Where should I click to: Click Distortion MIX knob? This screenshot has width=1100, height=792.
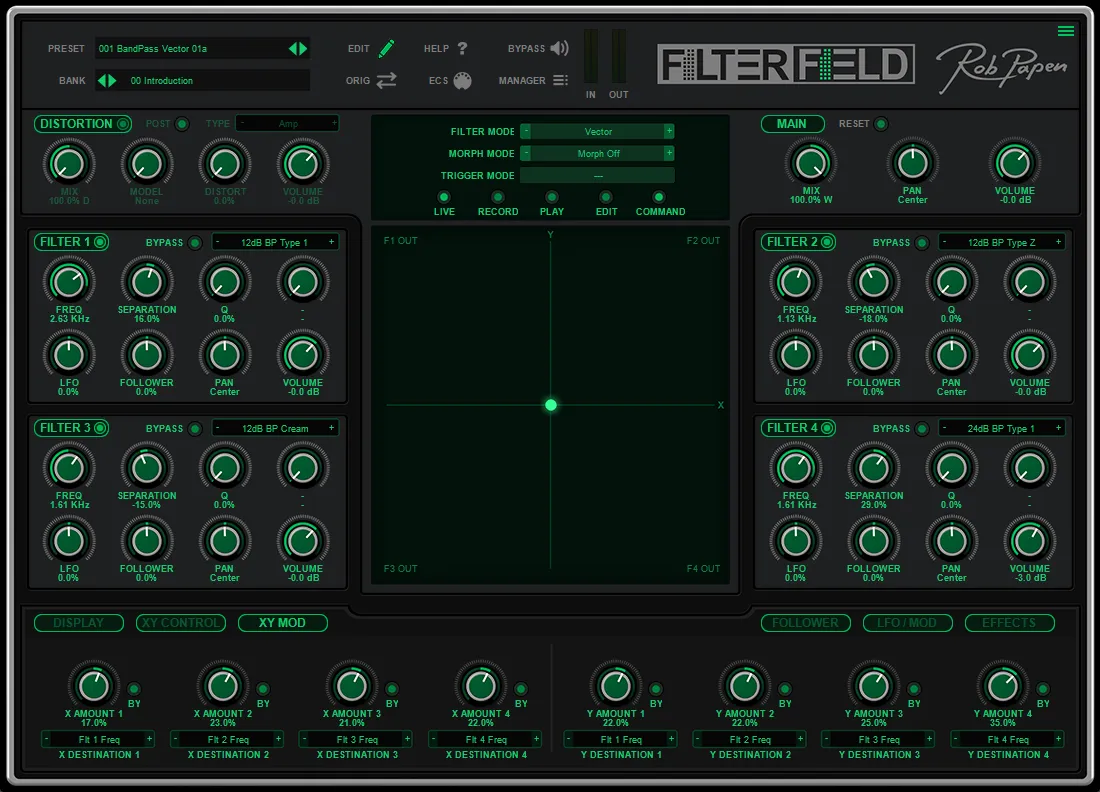(69, 164)
